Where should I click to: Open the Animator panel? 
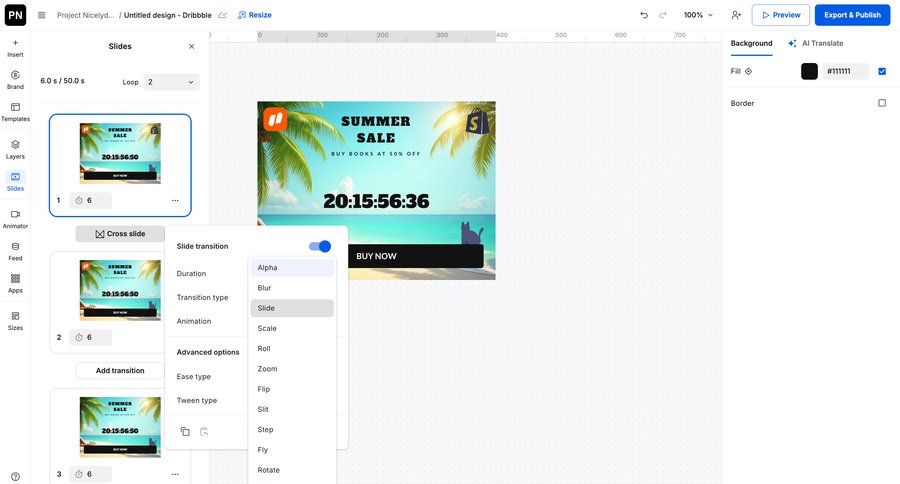(15, 219)
